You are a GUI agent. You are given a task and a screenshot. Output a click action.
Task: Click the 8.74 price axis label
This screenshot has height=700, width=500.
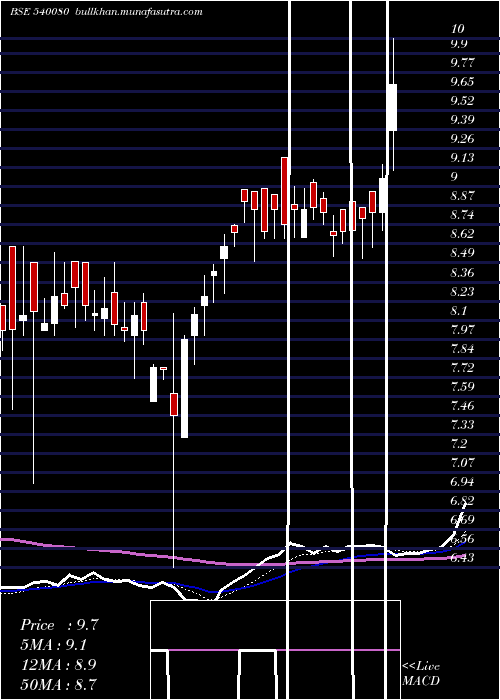(x=462, y=215)
